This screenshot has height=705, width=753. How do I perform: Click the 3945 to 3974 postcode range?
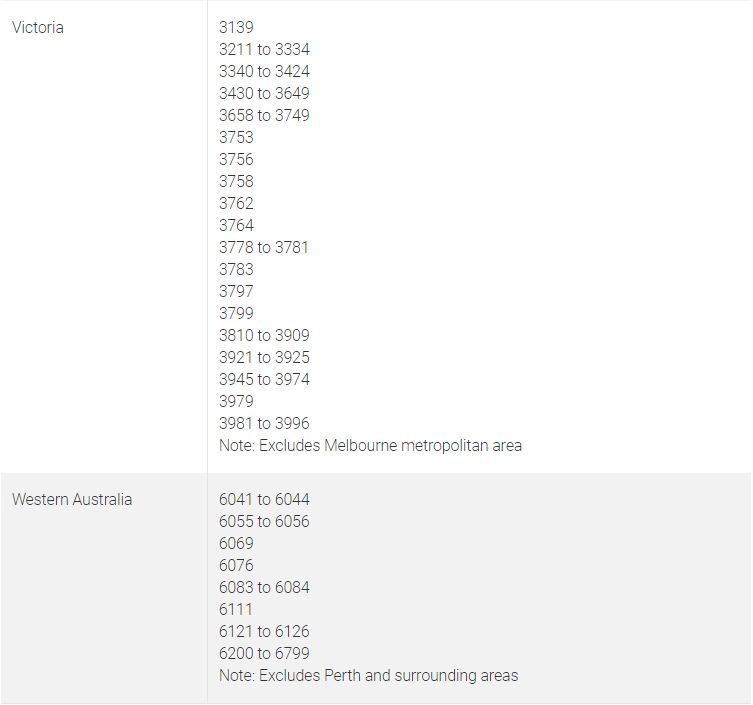click(x=264, y=379)
